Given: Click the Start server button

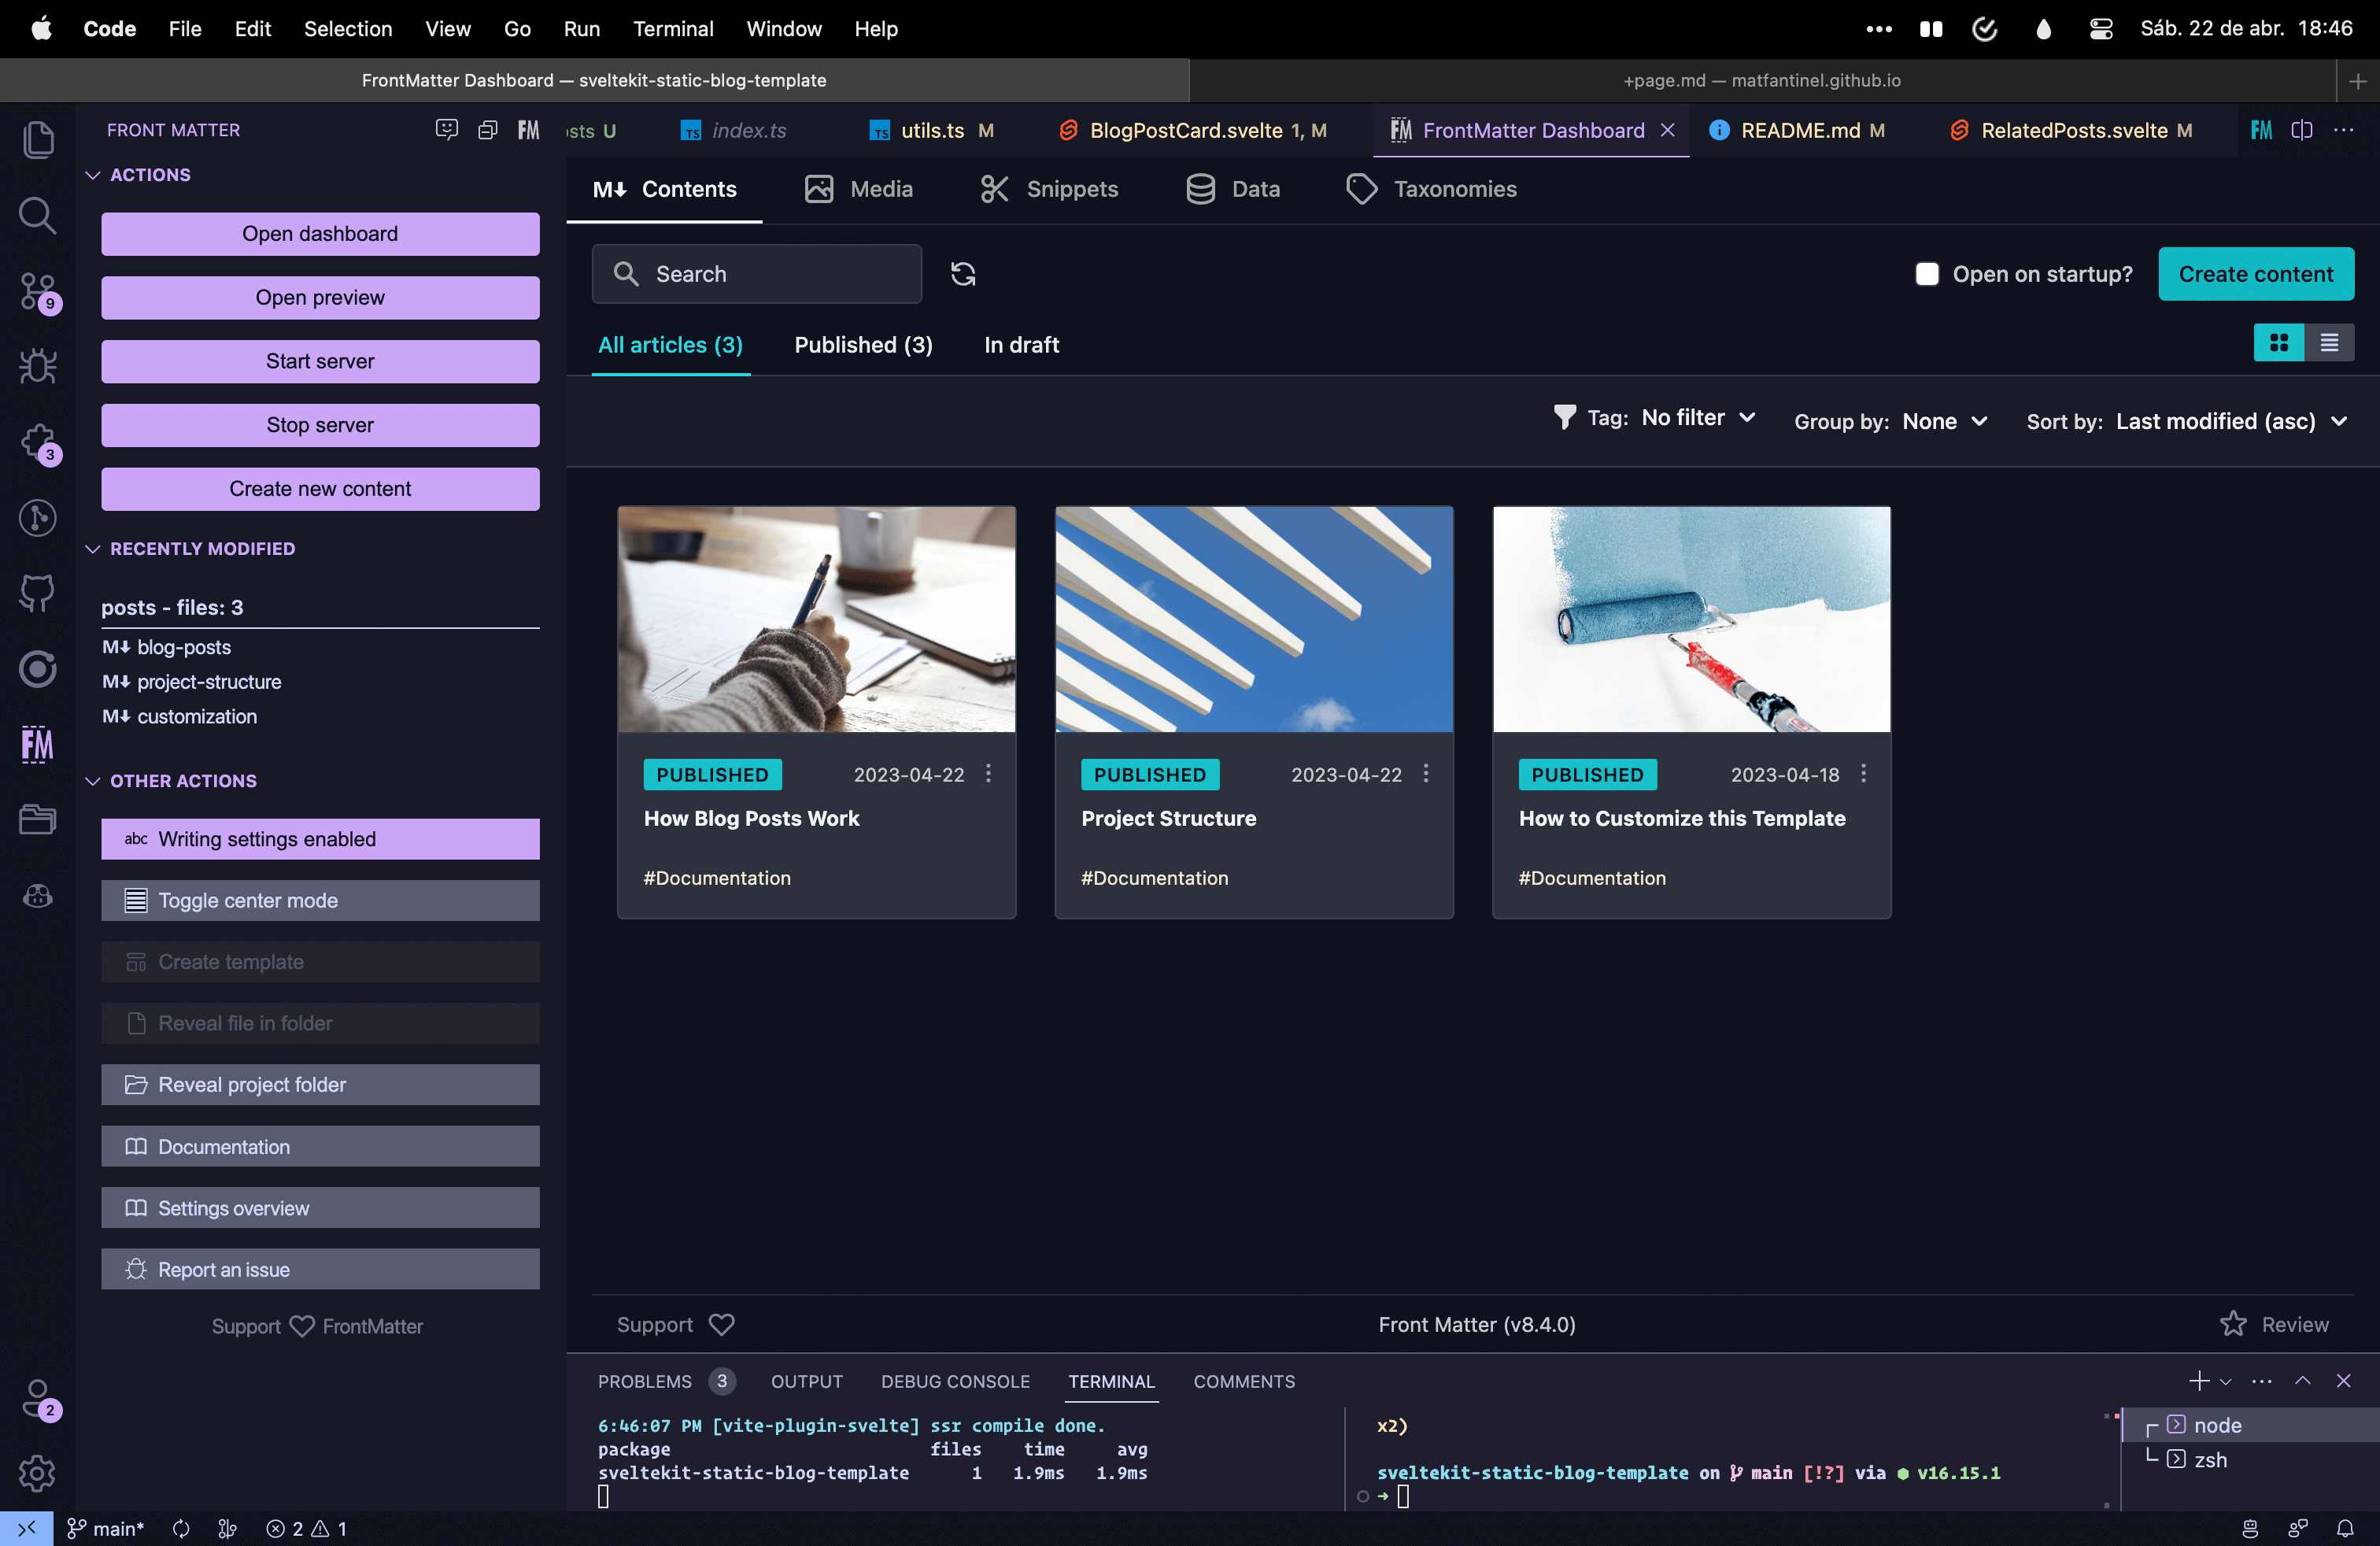Looking at the screenshot, I should 320,361.
